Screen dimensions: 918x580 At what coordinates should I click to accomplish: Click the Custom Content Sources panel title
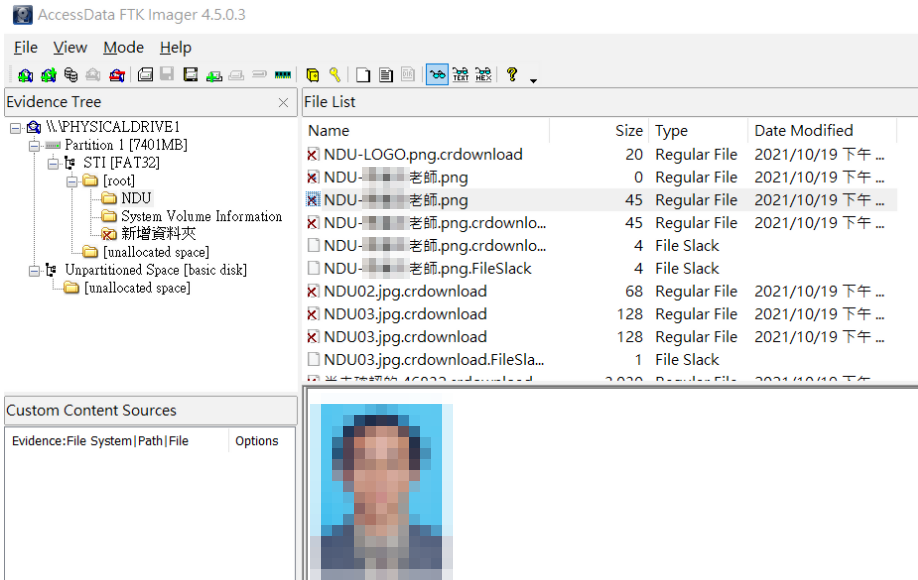pyautogui.click(x=91, y=411)
